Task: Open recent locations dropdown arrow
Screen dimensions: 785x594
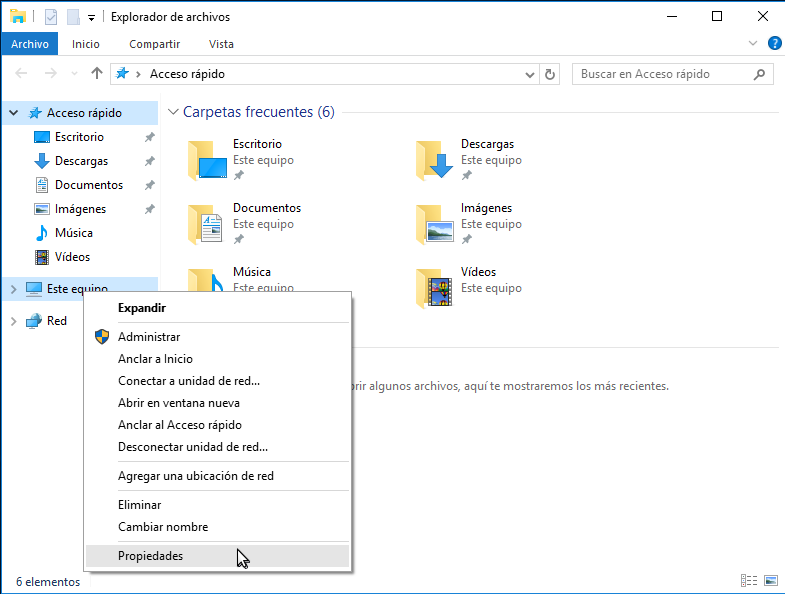Action: tap(75, 74)
